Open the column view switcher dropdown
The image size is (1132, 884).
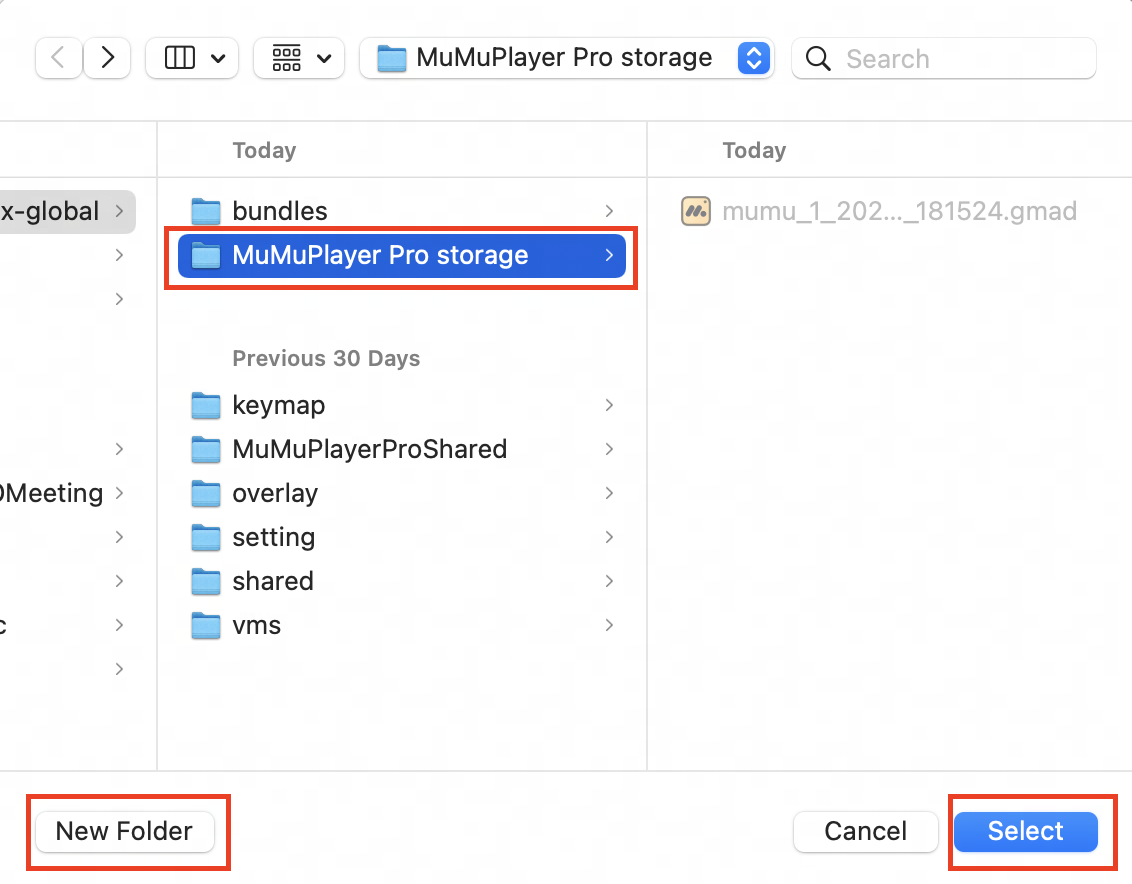194,59
